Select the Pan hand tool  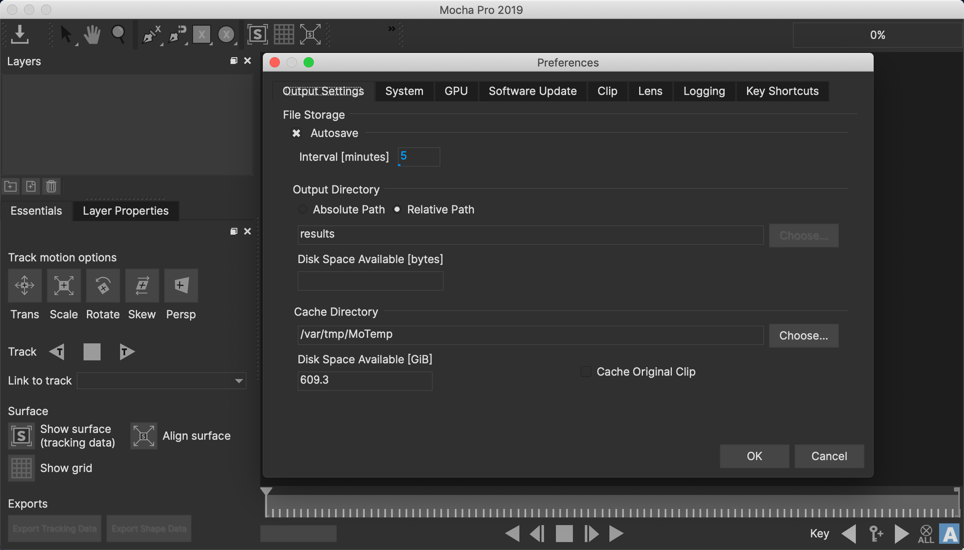click(x=92, y=34)
